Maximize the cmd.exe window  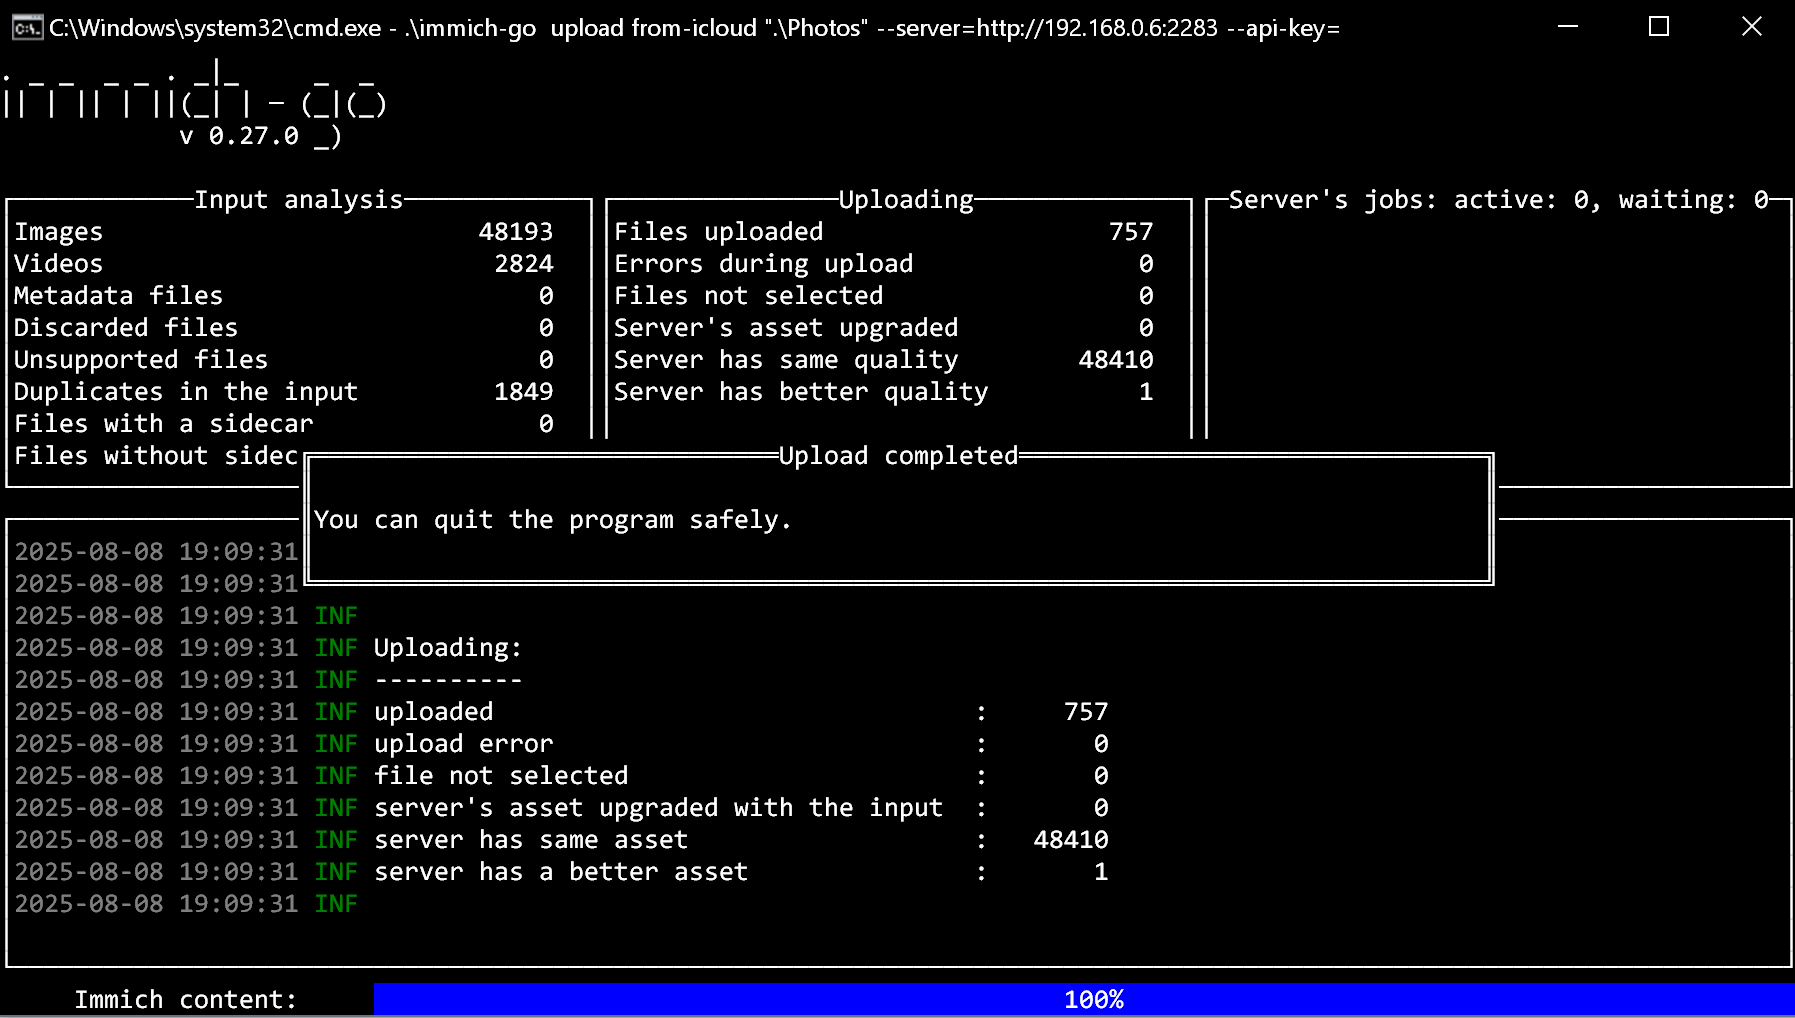pos(1659,27)
